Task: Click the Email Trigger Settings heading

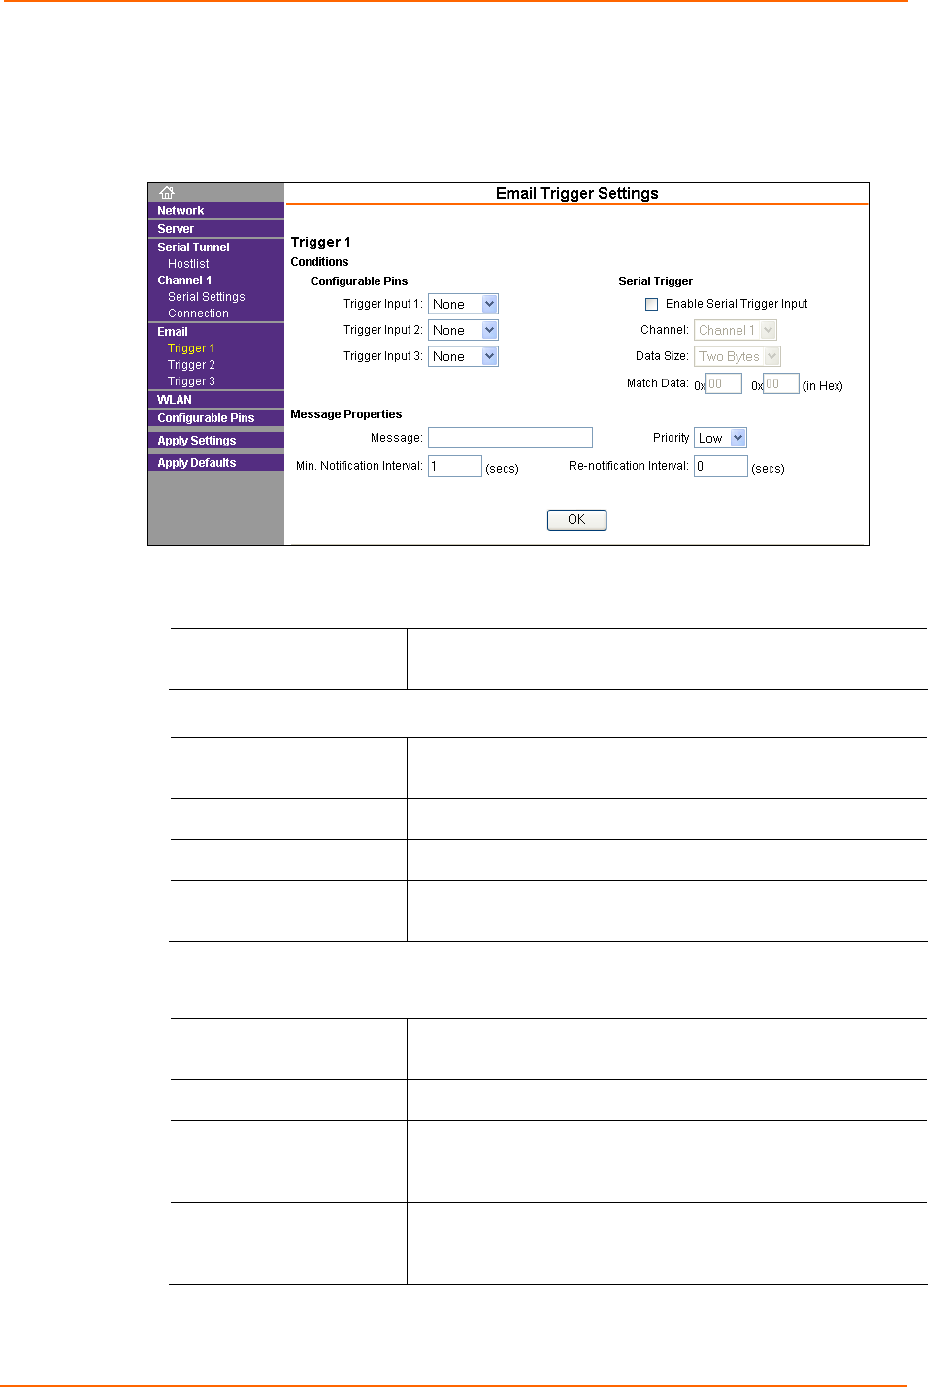Action: coord(577,194)
